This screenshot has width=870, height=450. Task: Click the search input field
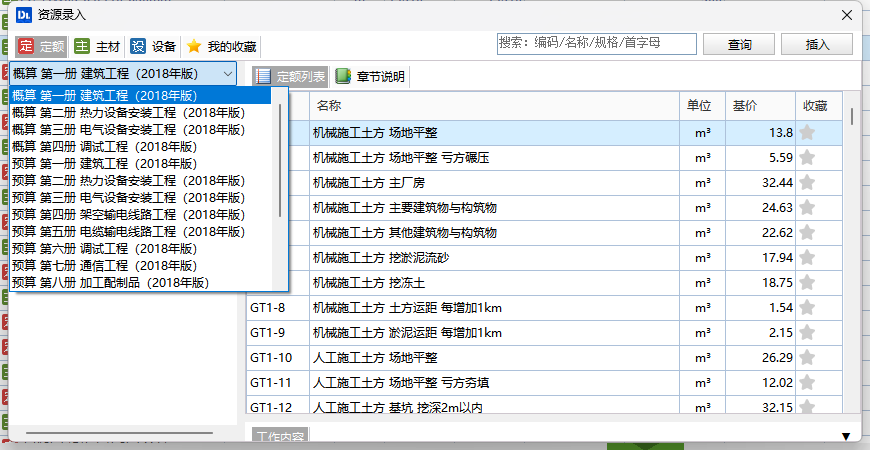(596, 44)
